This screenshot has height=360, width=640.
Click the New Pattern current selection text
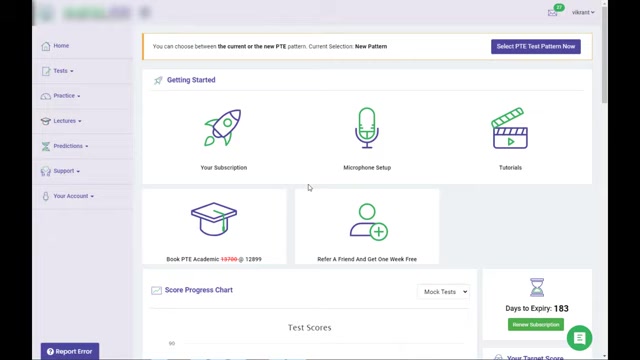(371, 47)
